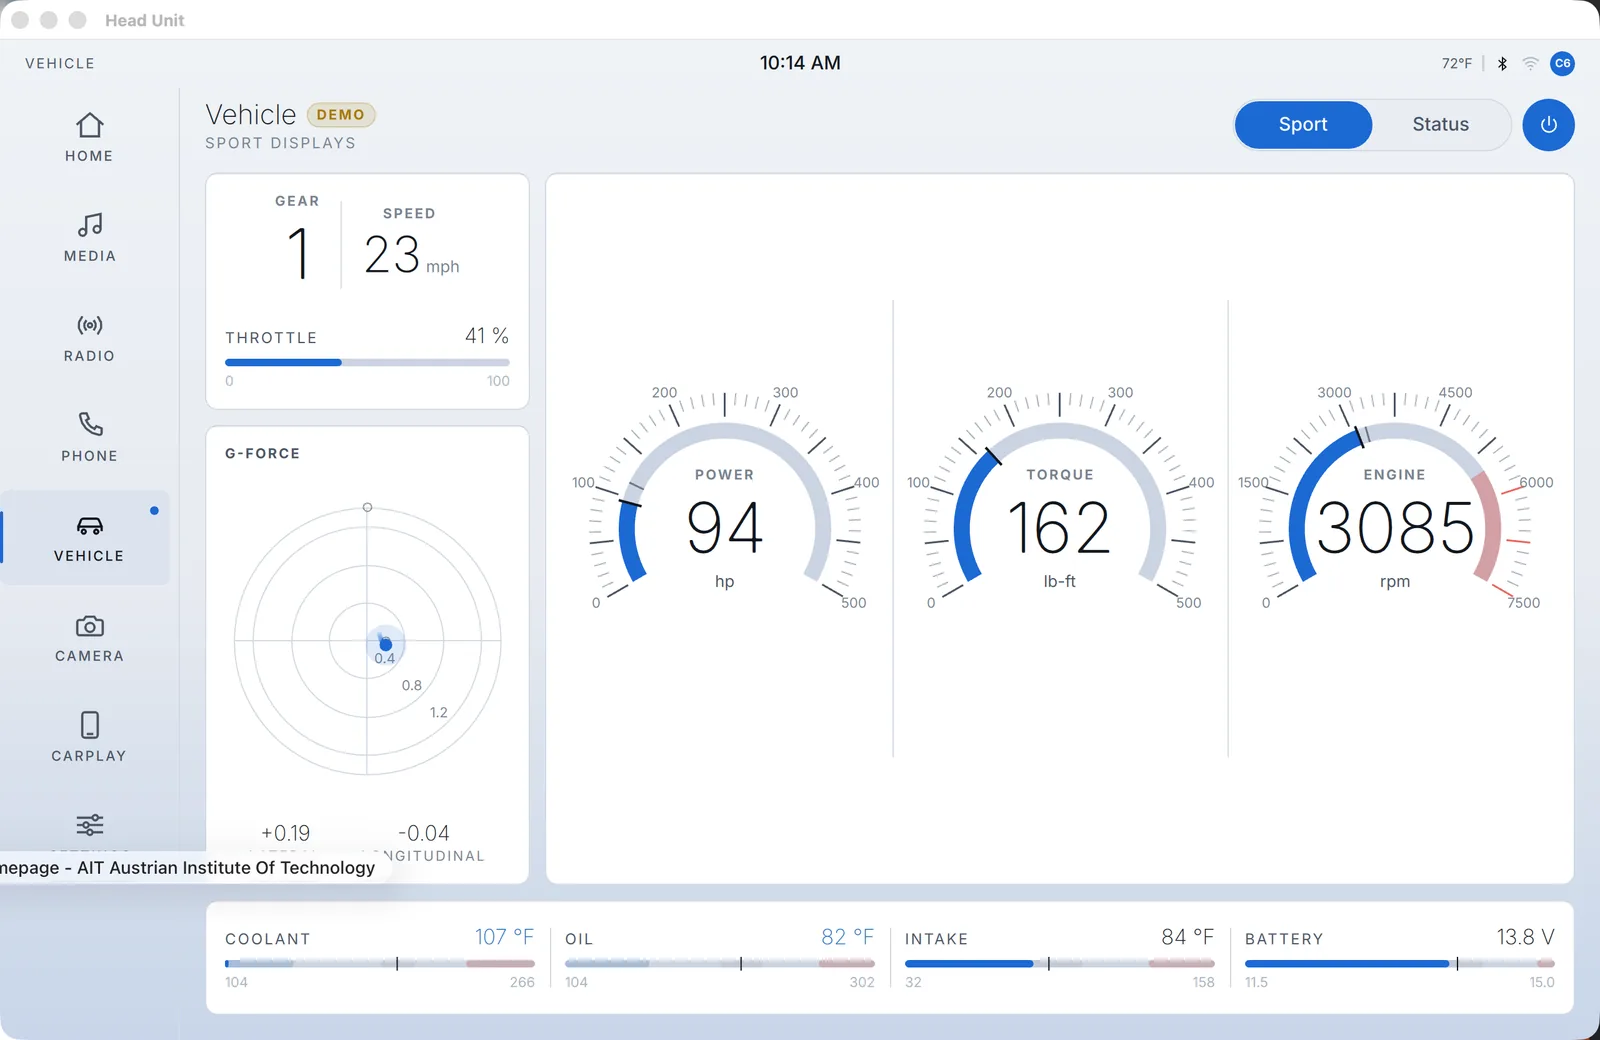Screen dimensions: 1600x1040
Task: Open the CG user avatar
Action: click(1562, 63)
